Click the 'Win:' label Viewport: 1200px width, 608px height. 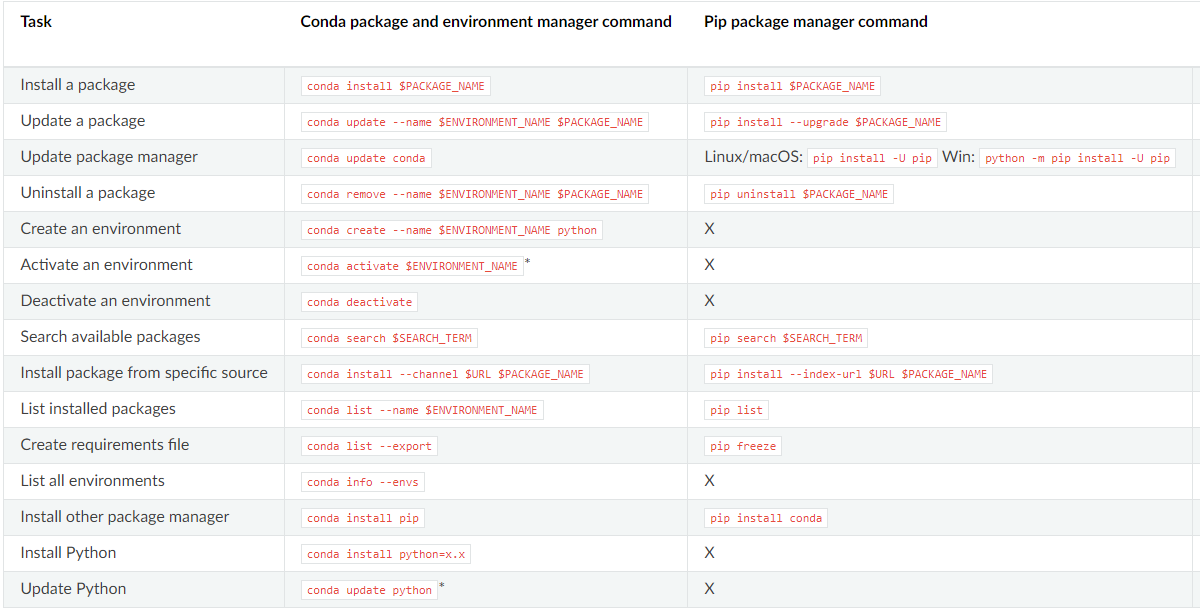[958, 157]
